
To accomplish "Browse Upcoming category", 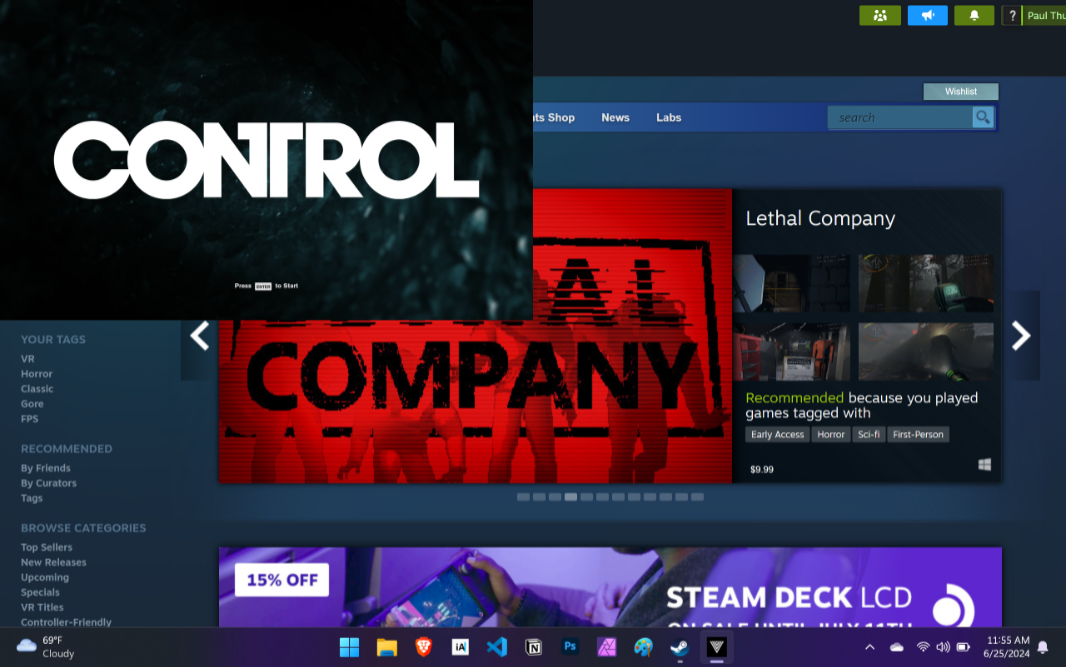I will point(45,577).
